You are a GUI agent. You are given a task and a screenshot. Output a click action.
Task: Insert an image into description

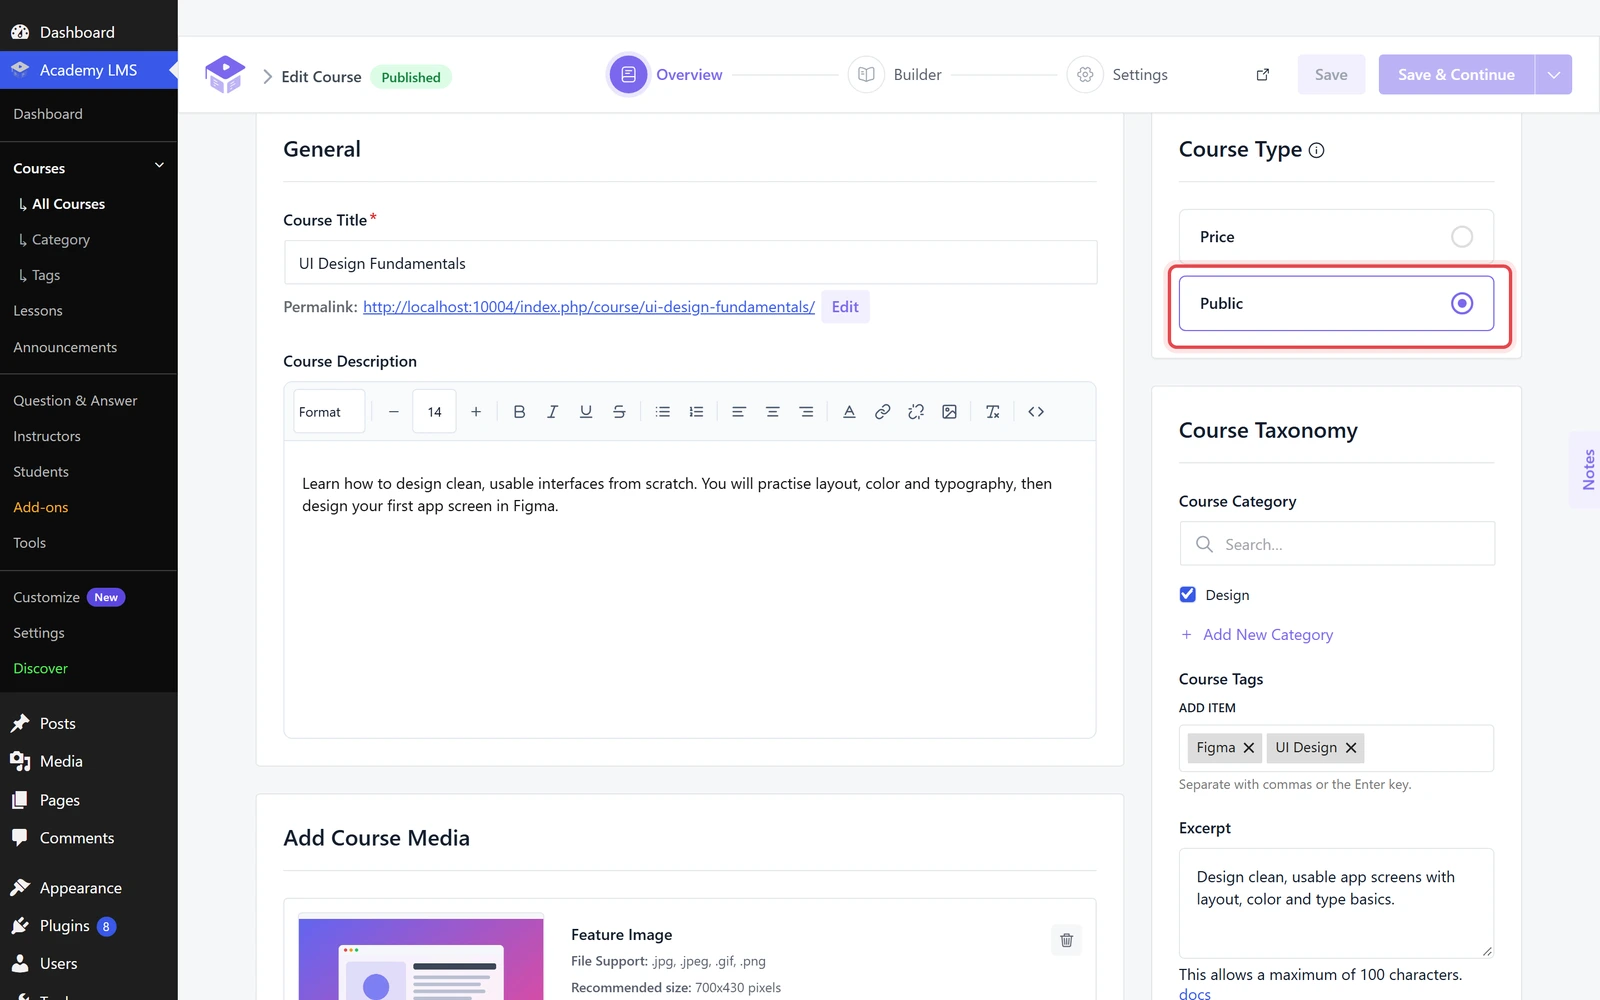[949, 412]
